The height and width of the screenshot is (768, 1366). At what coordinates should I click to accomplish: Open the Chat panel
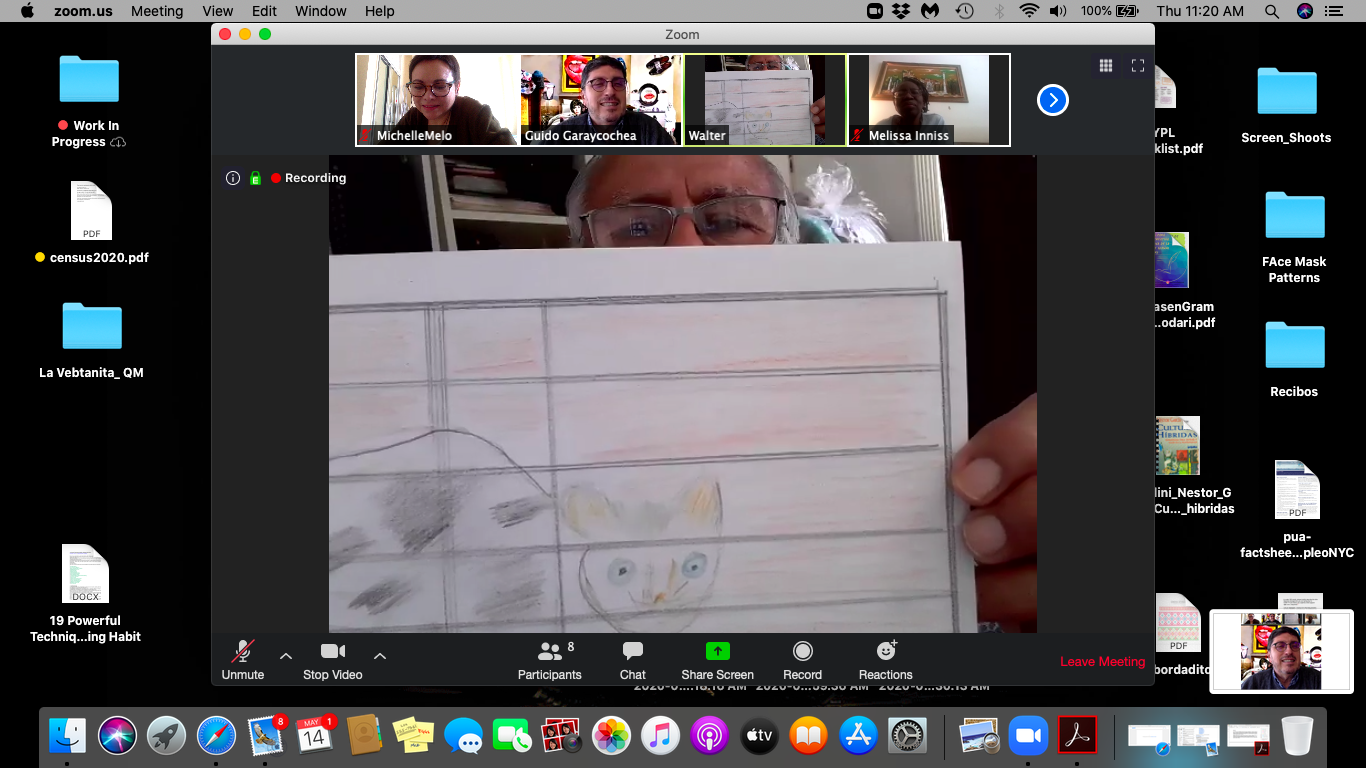[x=632, y=660]
